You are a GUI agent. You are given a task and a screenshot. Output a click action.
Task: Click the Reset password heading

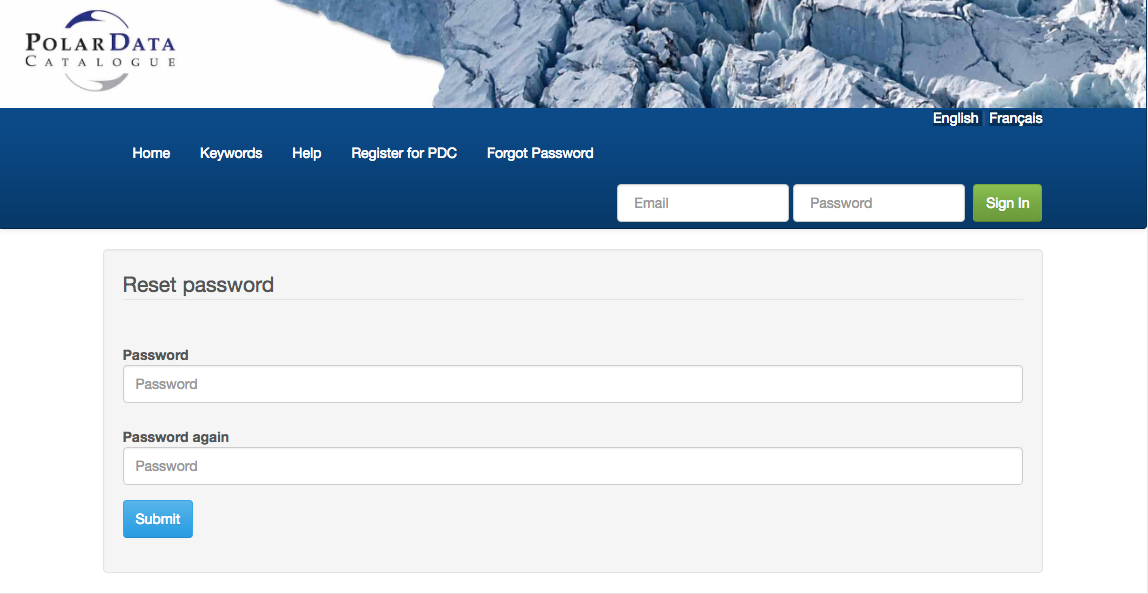(198, 285)
